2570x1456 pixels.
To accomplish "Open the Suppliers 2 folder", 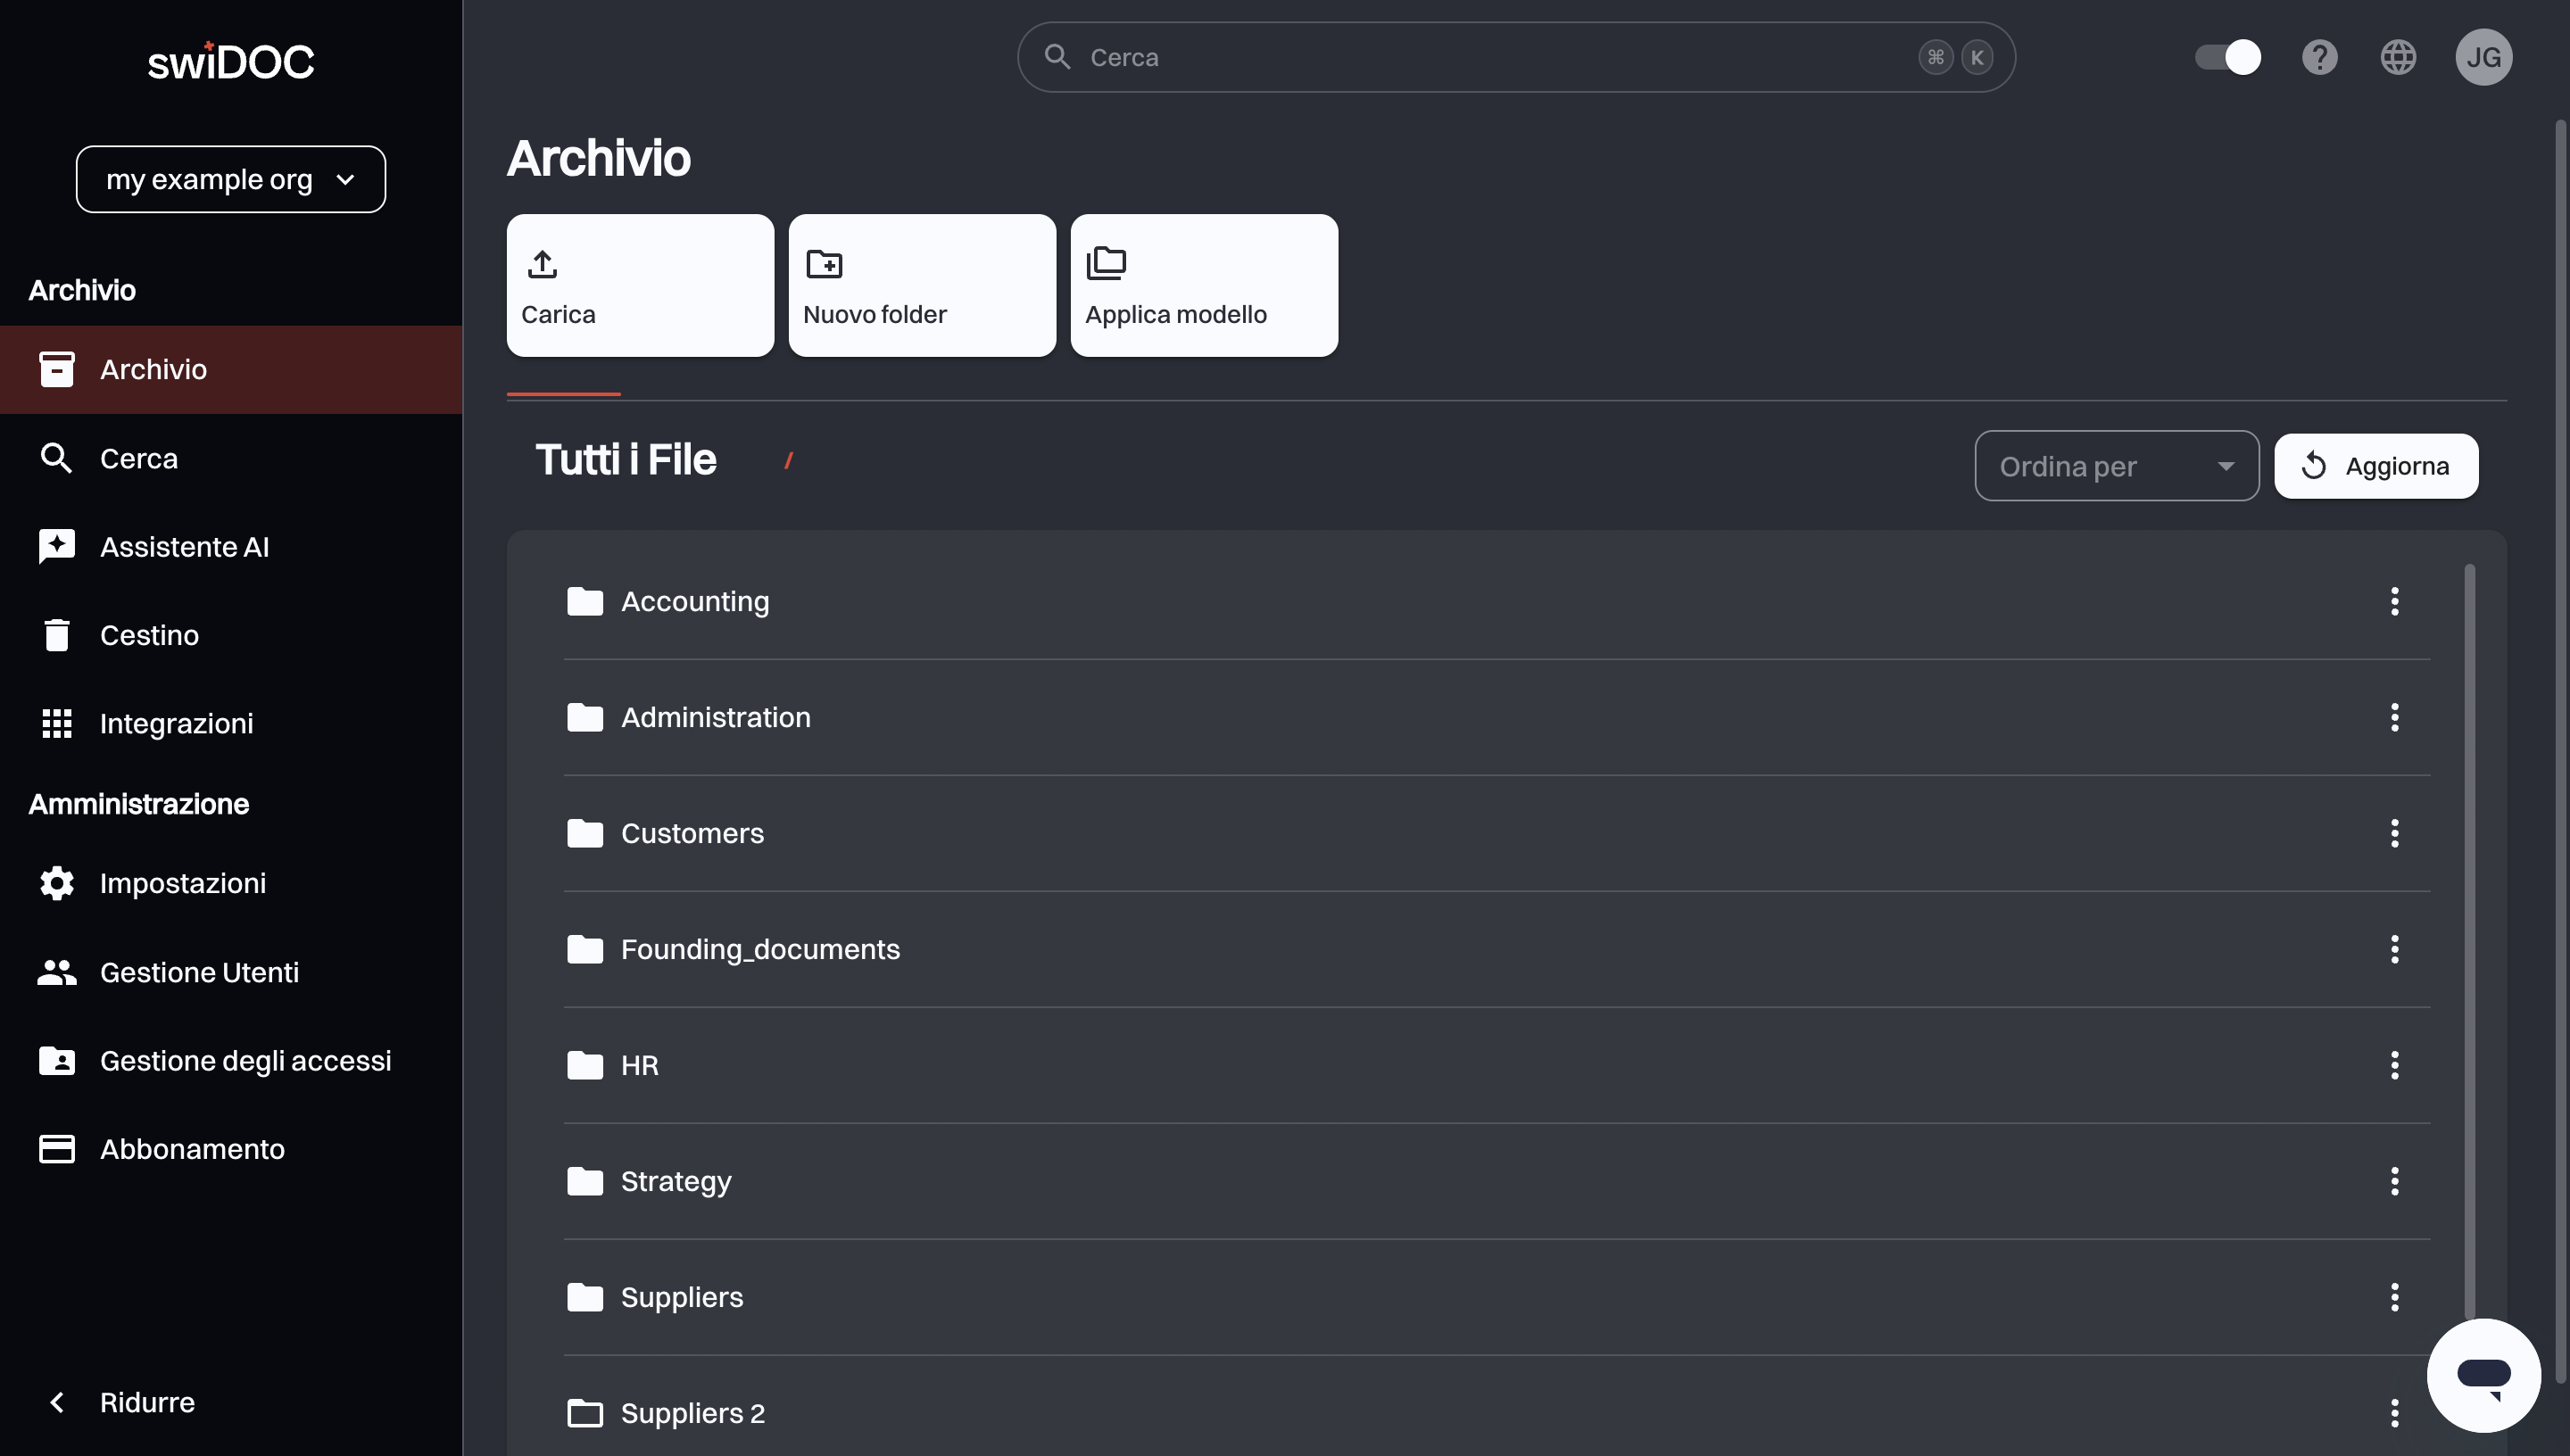I will tap(1496, 1413).
